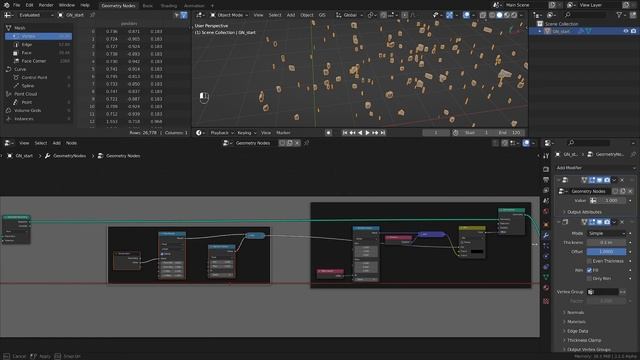Image resolution: width=640 pixels, height=360 pixels.
Task: Click the End frame field 120
Action: [x=509, y=133]
